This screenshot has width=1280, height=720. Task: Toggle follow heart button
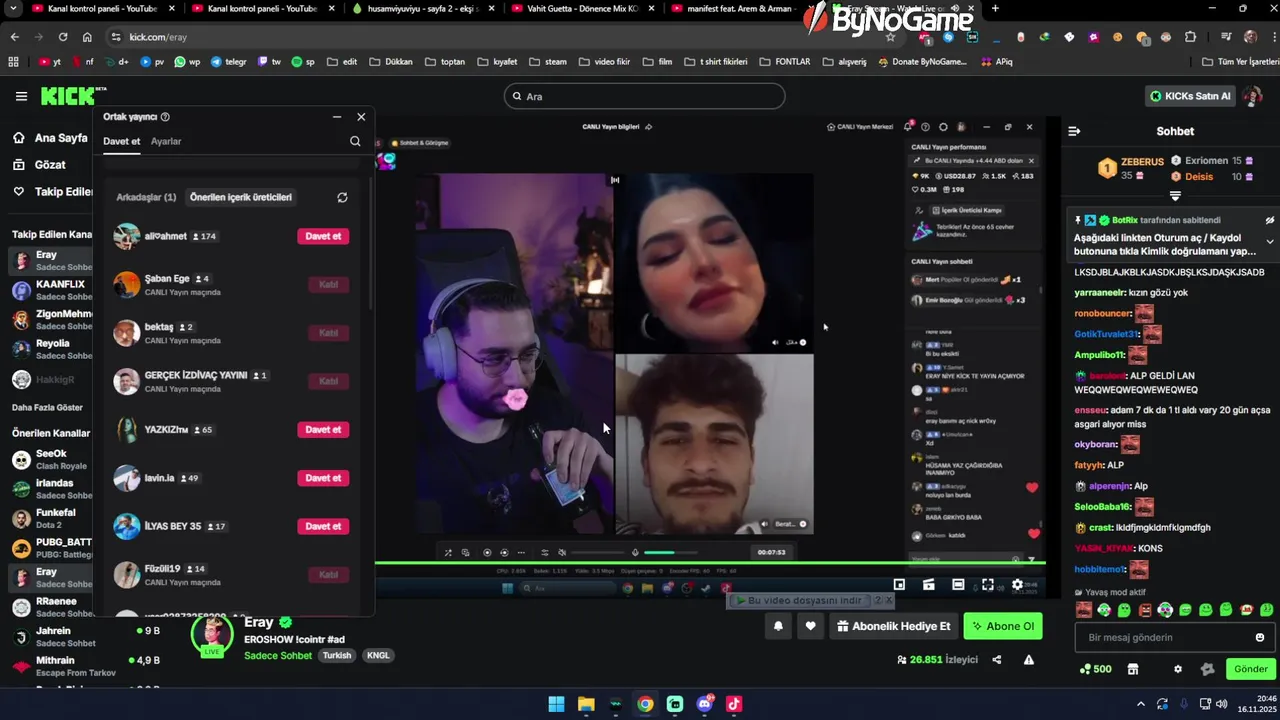810,626
